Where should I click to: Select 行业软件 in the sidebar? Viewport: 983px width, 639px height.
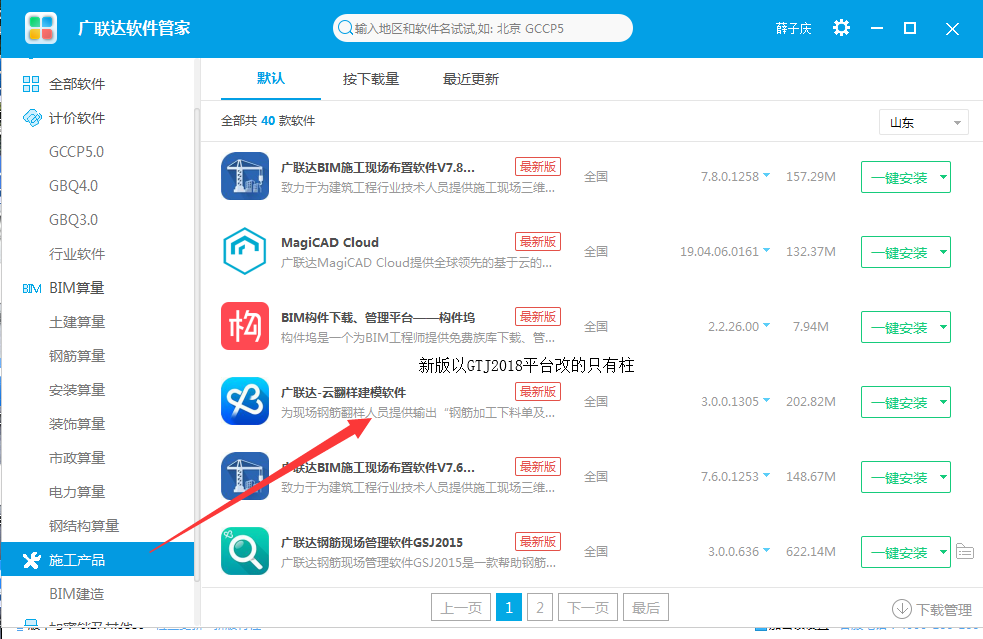[77, 254]
